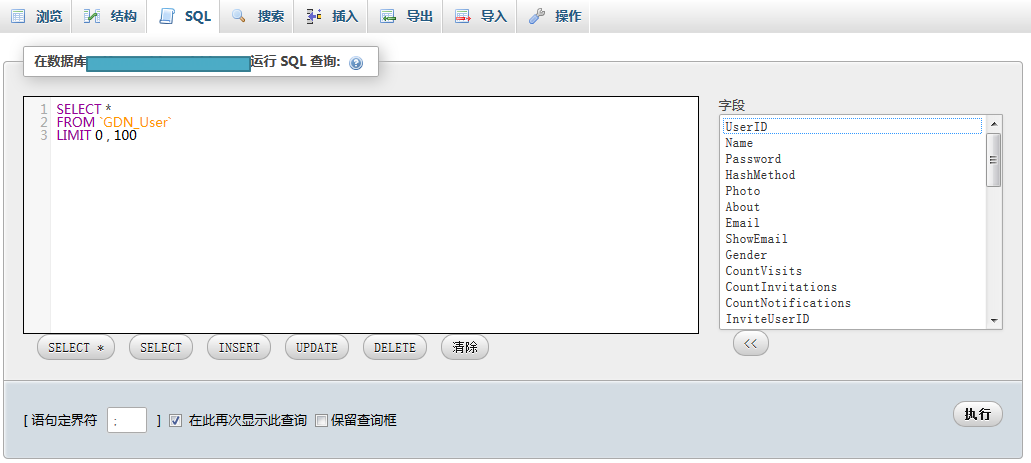Select CountNotifications in the fields list
This screenshot has width=1031, height=463.
pos(853,303)
